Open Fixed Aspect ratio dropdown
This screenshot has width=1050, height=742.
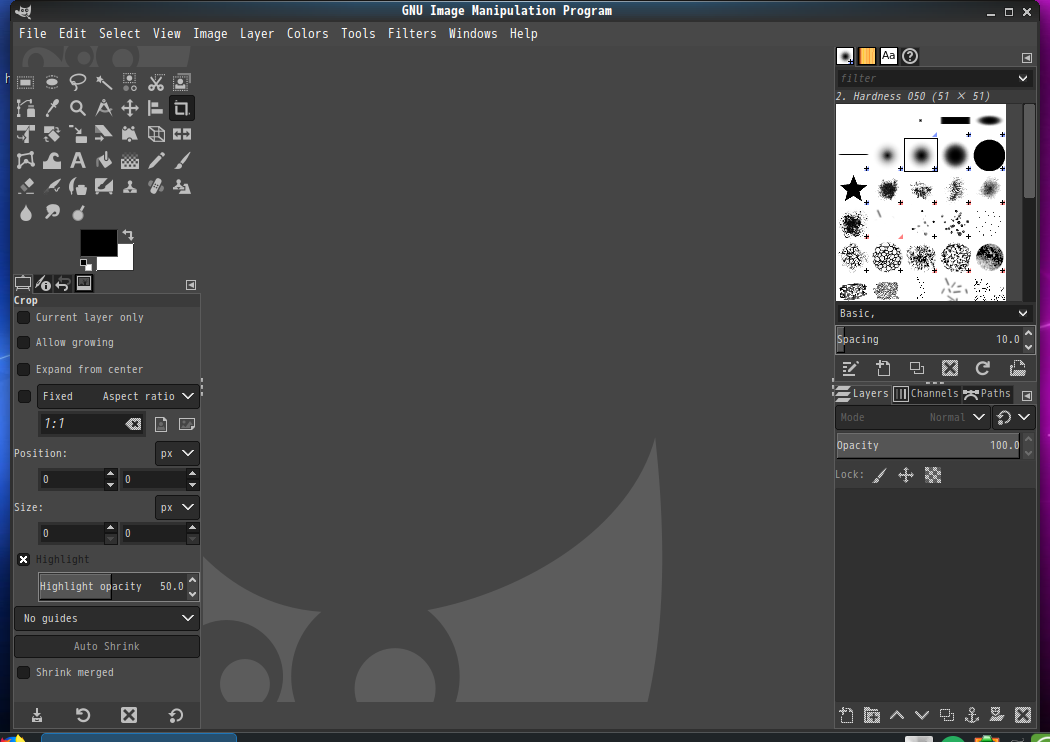point(118,396)
